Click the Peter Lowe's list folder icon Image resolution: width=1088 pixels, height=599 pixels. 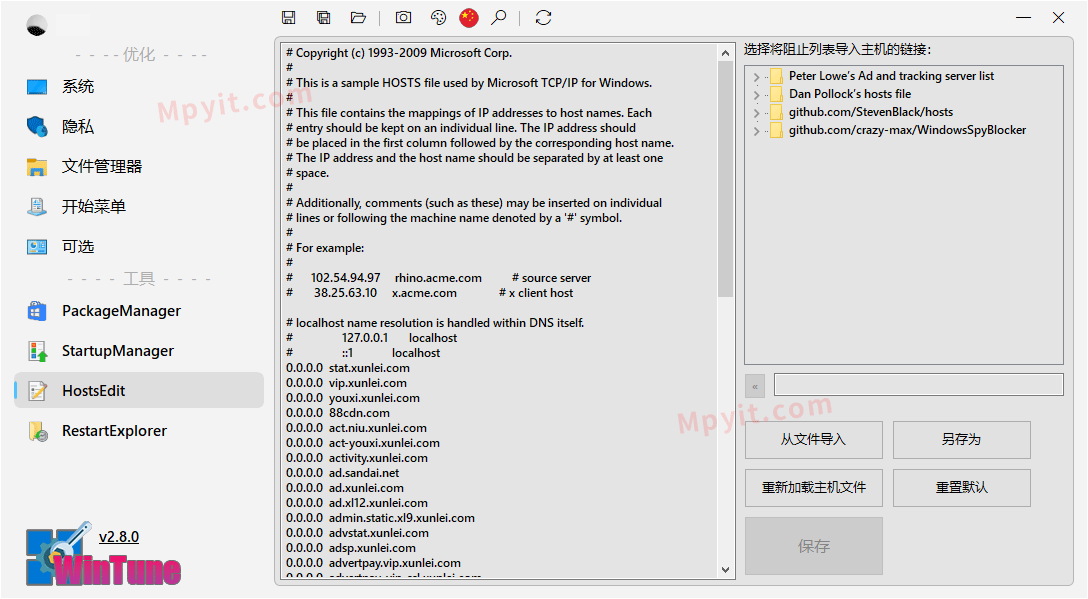776,76
